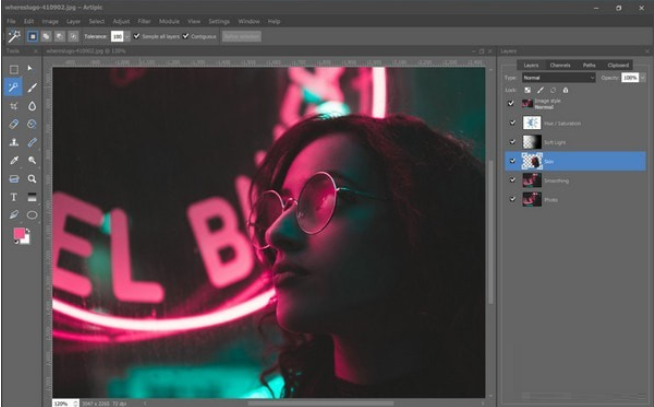Pick the Clone Stamp tool
Screen dimensions: 654x407
click(14, 142)
